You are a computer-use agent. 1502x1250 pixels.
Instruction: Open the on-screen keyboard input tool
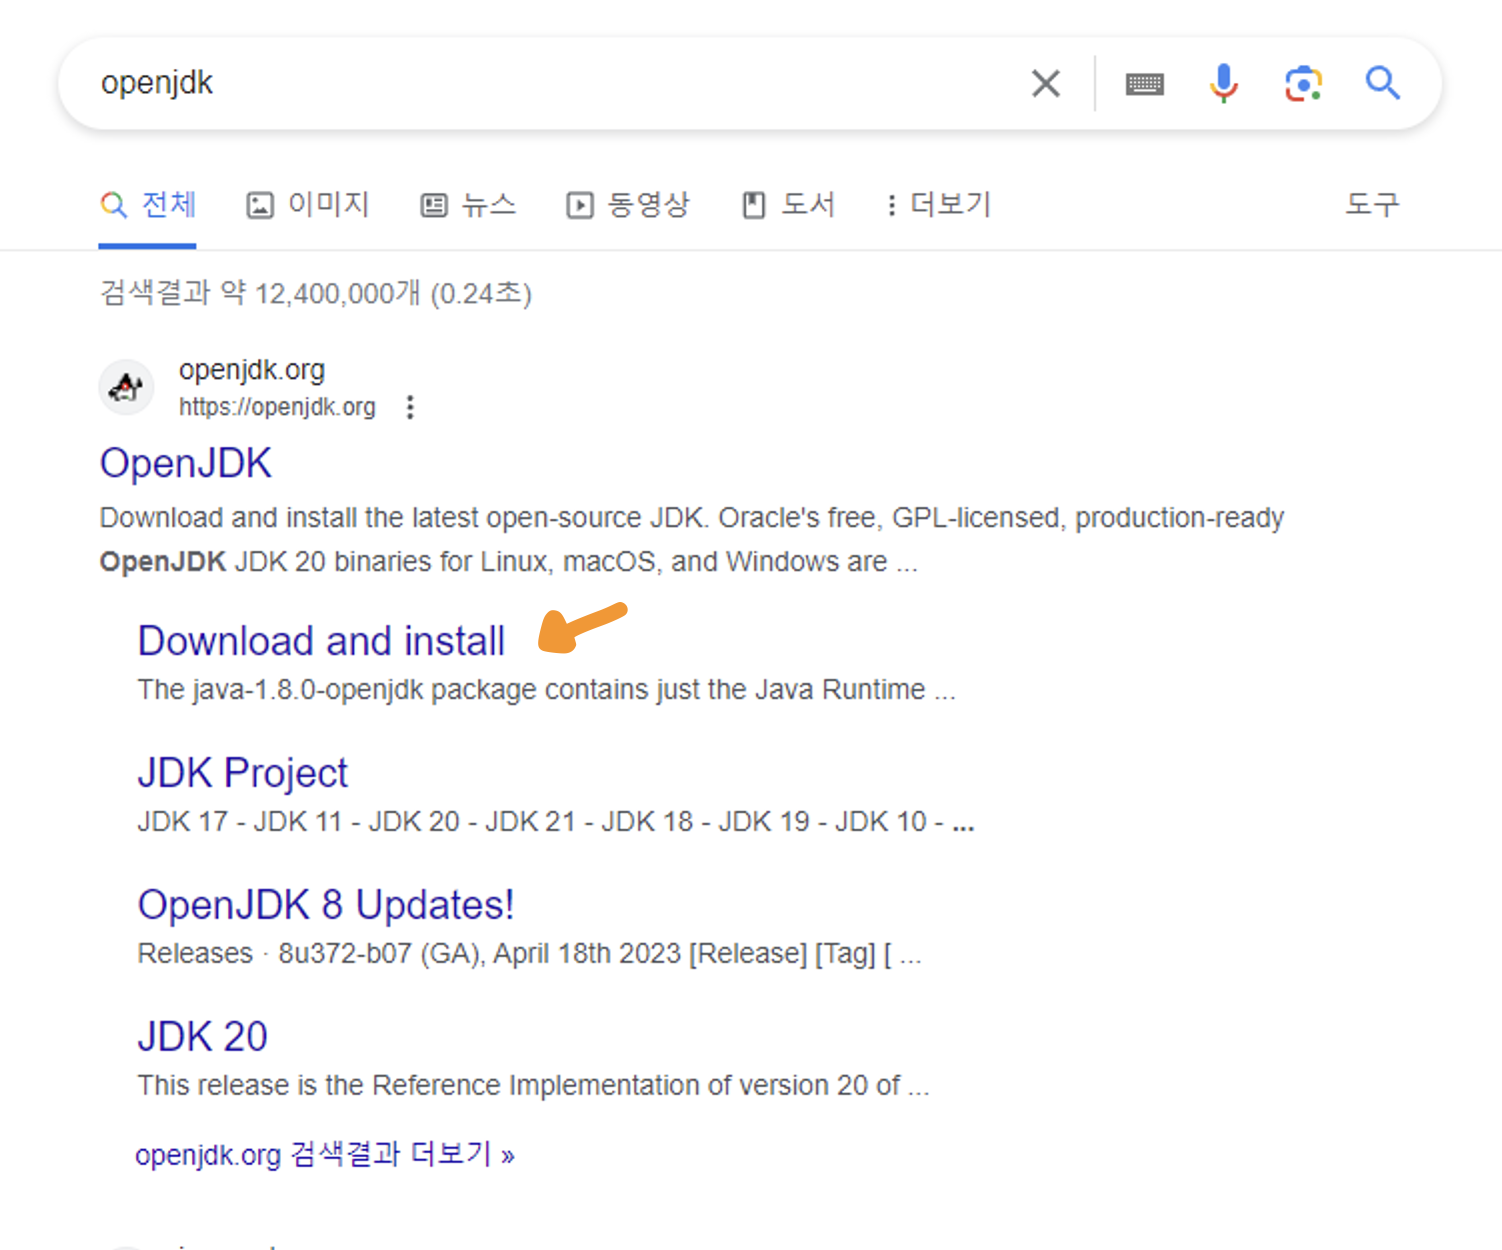coord(1144,84)
